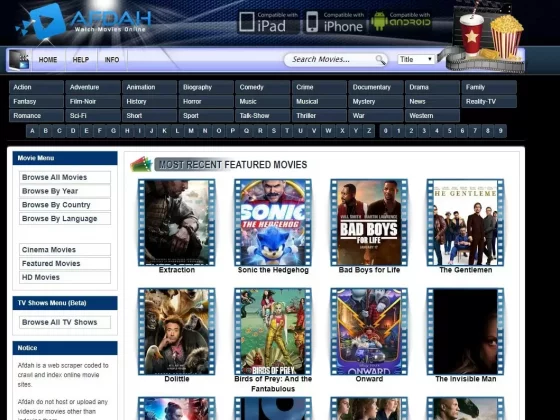Open the Bad Boys for Life poster
The width and height of the screenshot is (560, 420).
tap(369, 222)
